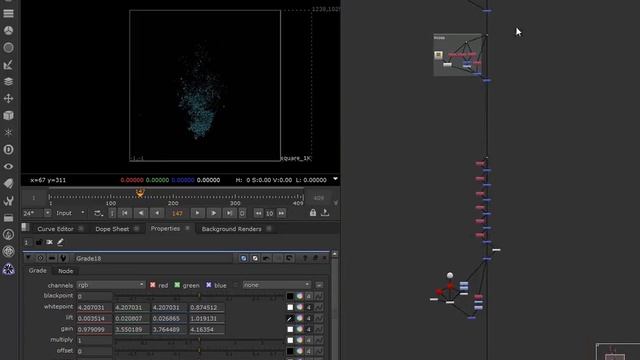The height and width of the screenshot is (360, 640).
Task: Go to last frame button
Action: [x=230, y=213]
